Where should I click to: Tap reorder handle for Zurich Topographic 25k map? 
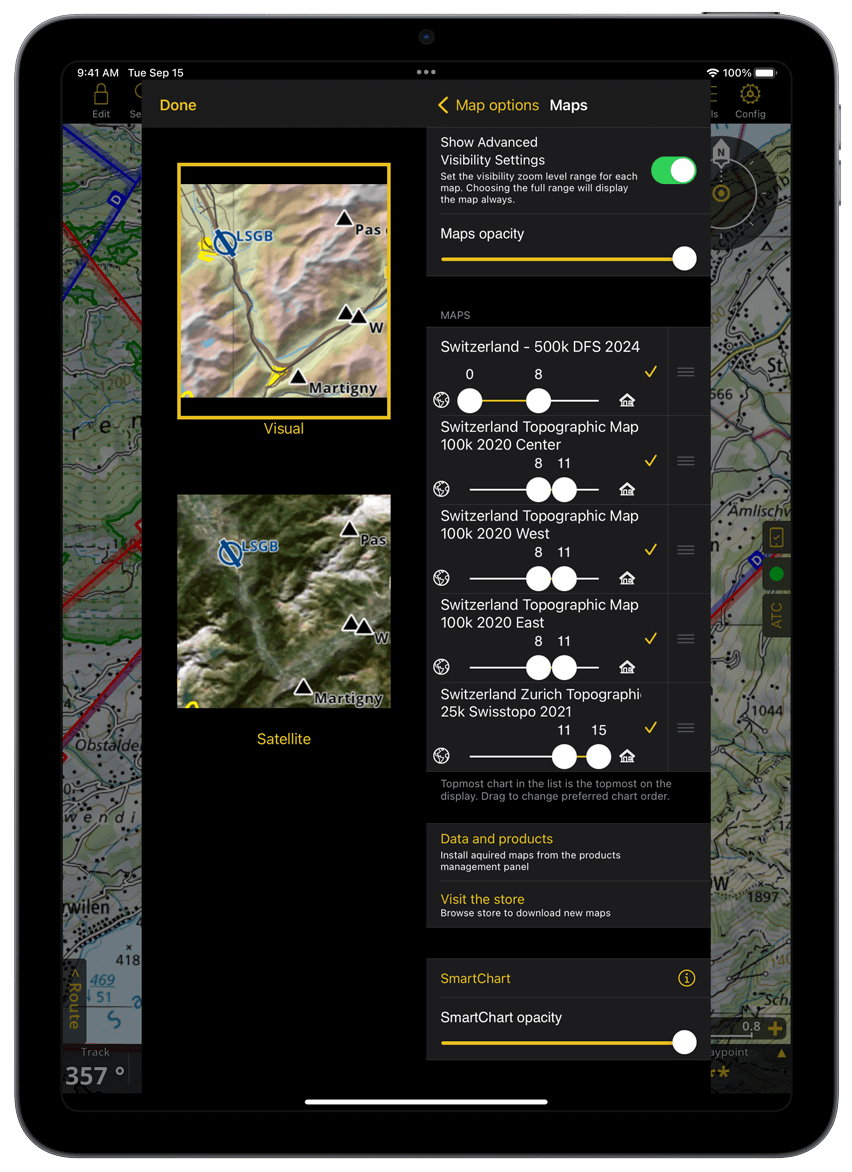(x=685, y=728)
